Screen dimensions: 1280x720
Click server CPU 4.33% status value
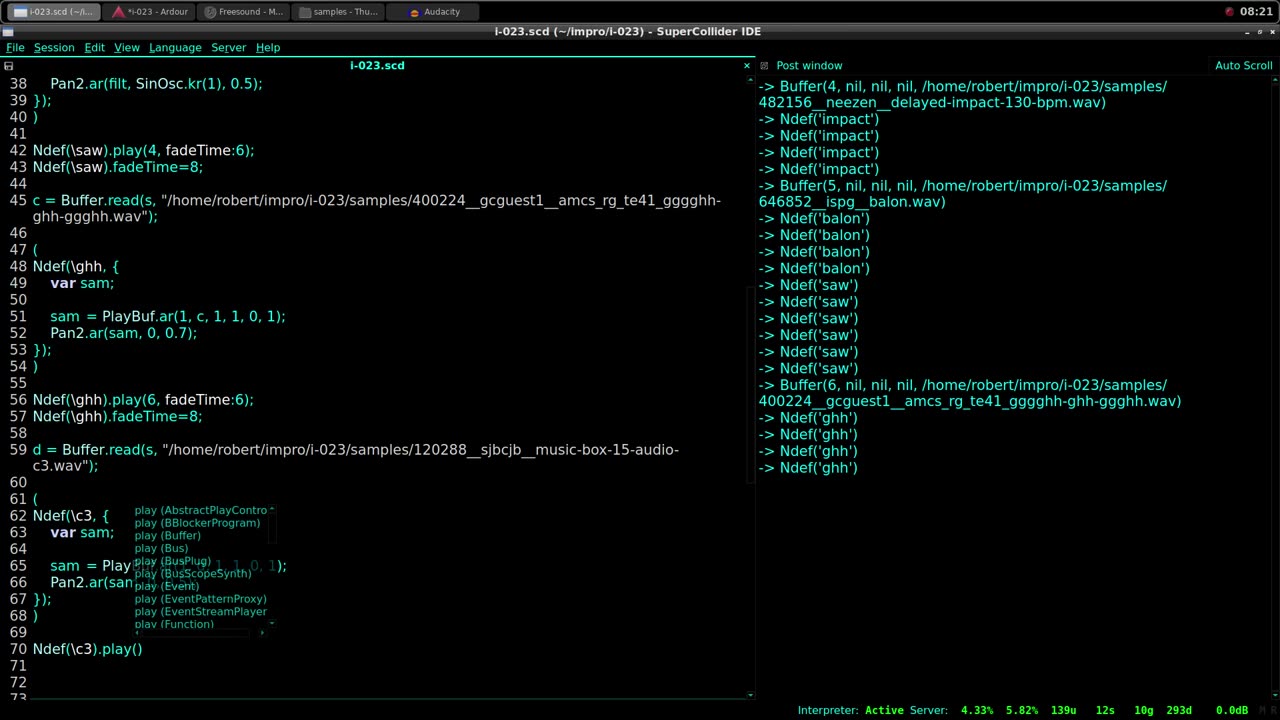(x=977, y=710)
